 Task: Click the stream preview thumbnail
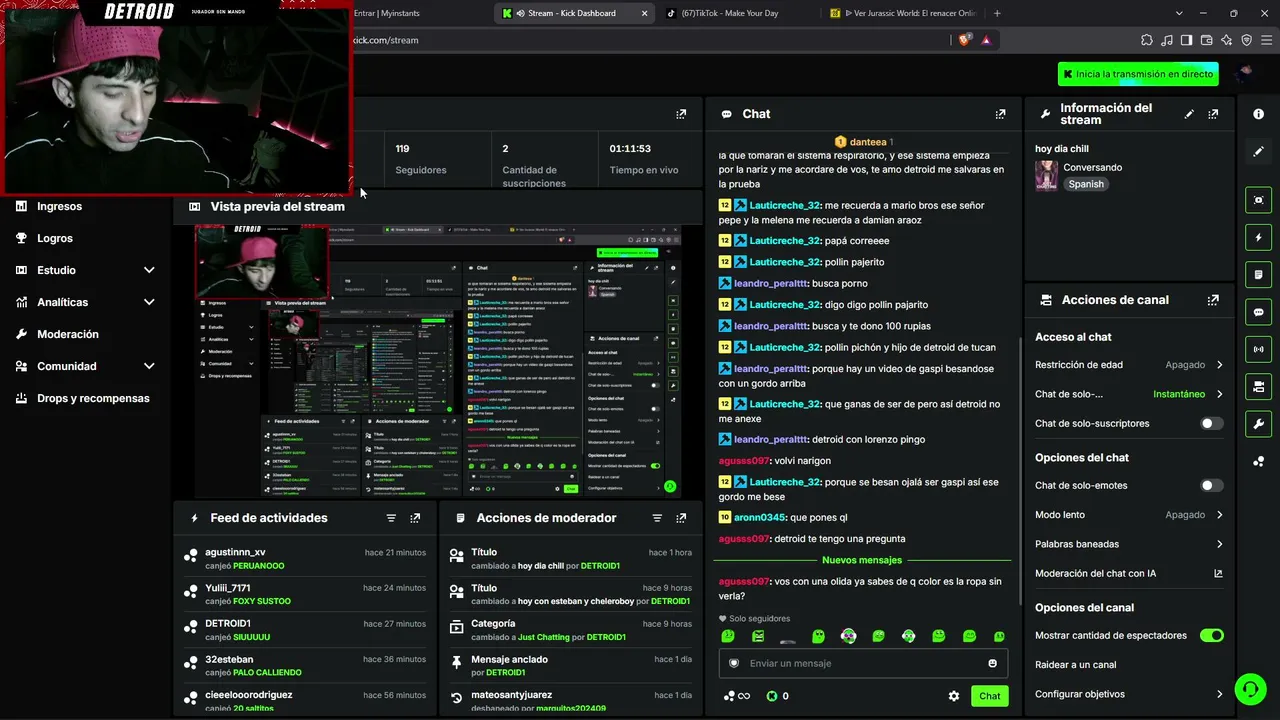(437, 361)
